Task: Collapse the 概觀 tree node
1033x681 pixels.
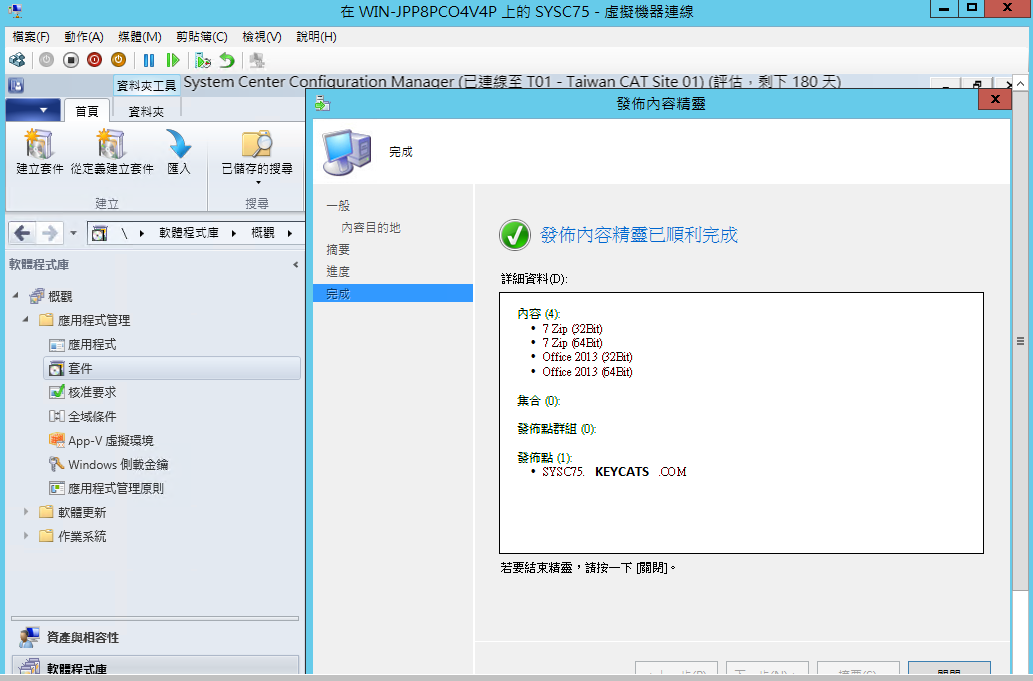Action: point(15,296)
